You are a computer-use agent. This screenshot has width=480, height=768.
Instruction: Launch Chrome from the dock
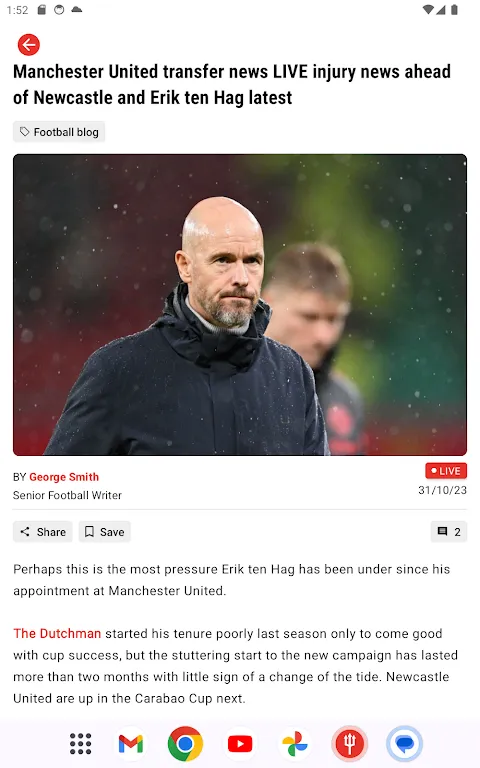coord(185,744)
